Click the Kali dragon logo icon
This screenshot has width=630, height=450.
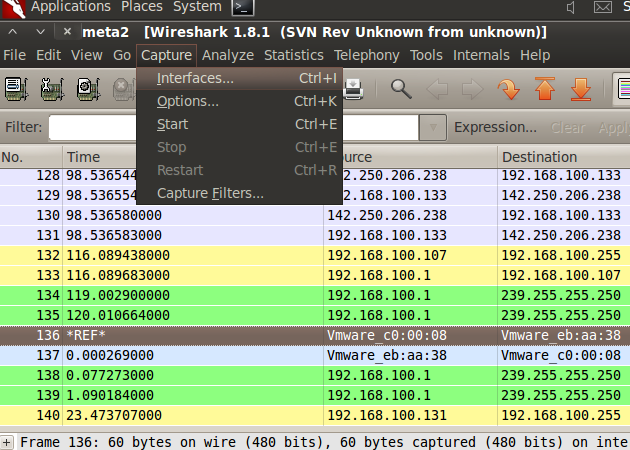tap(14, 9)
